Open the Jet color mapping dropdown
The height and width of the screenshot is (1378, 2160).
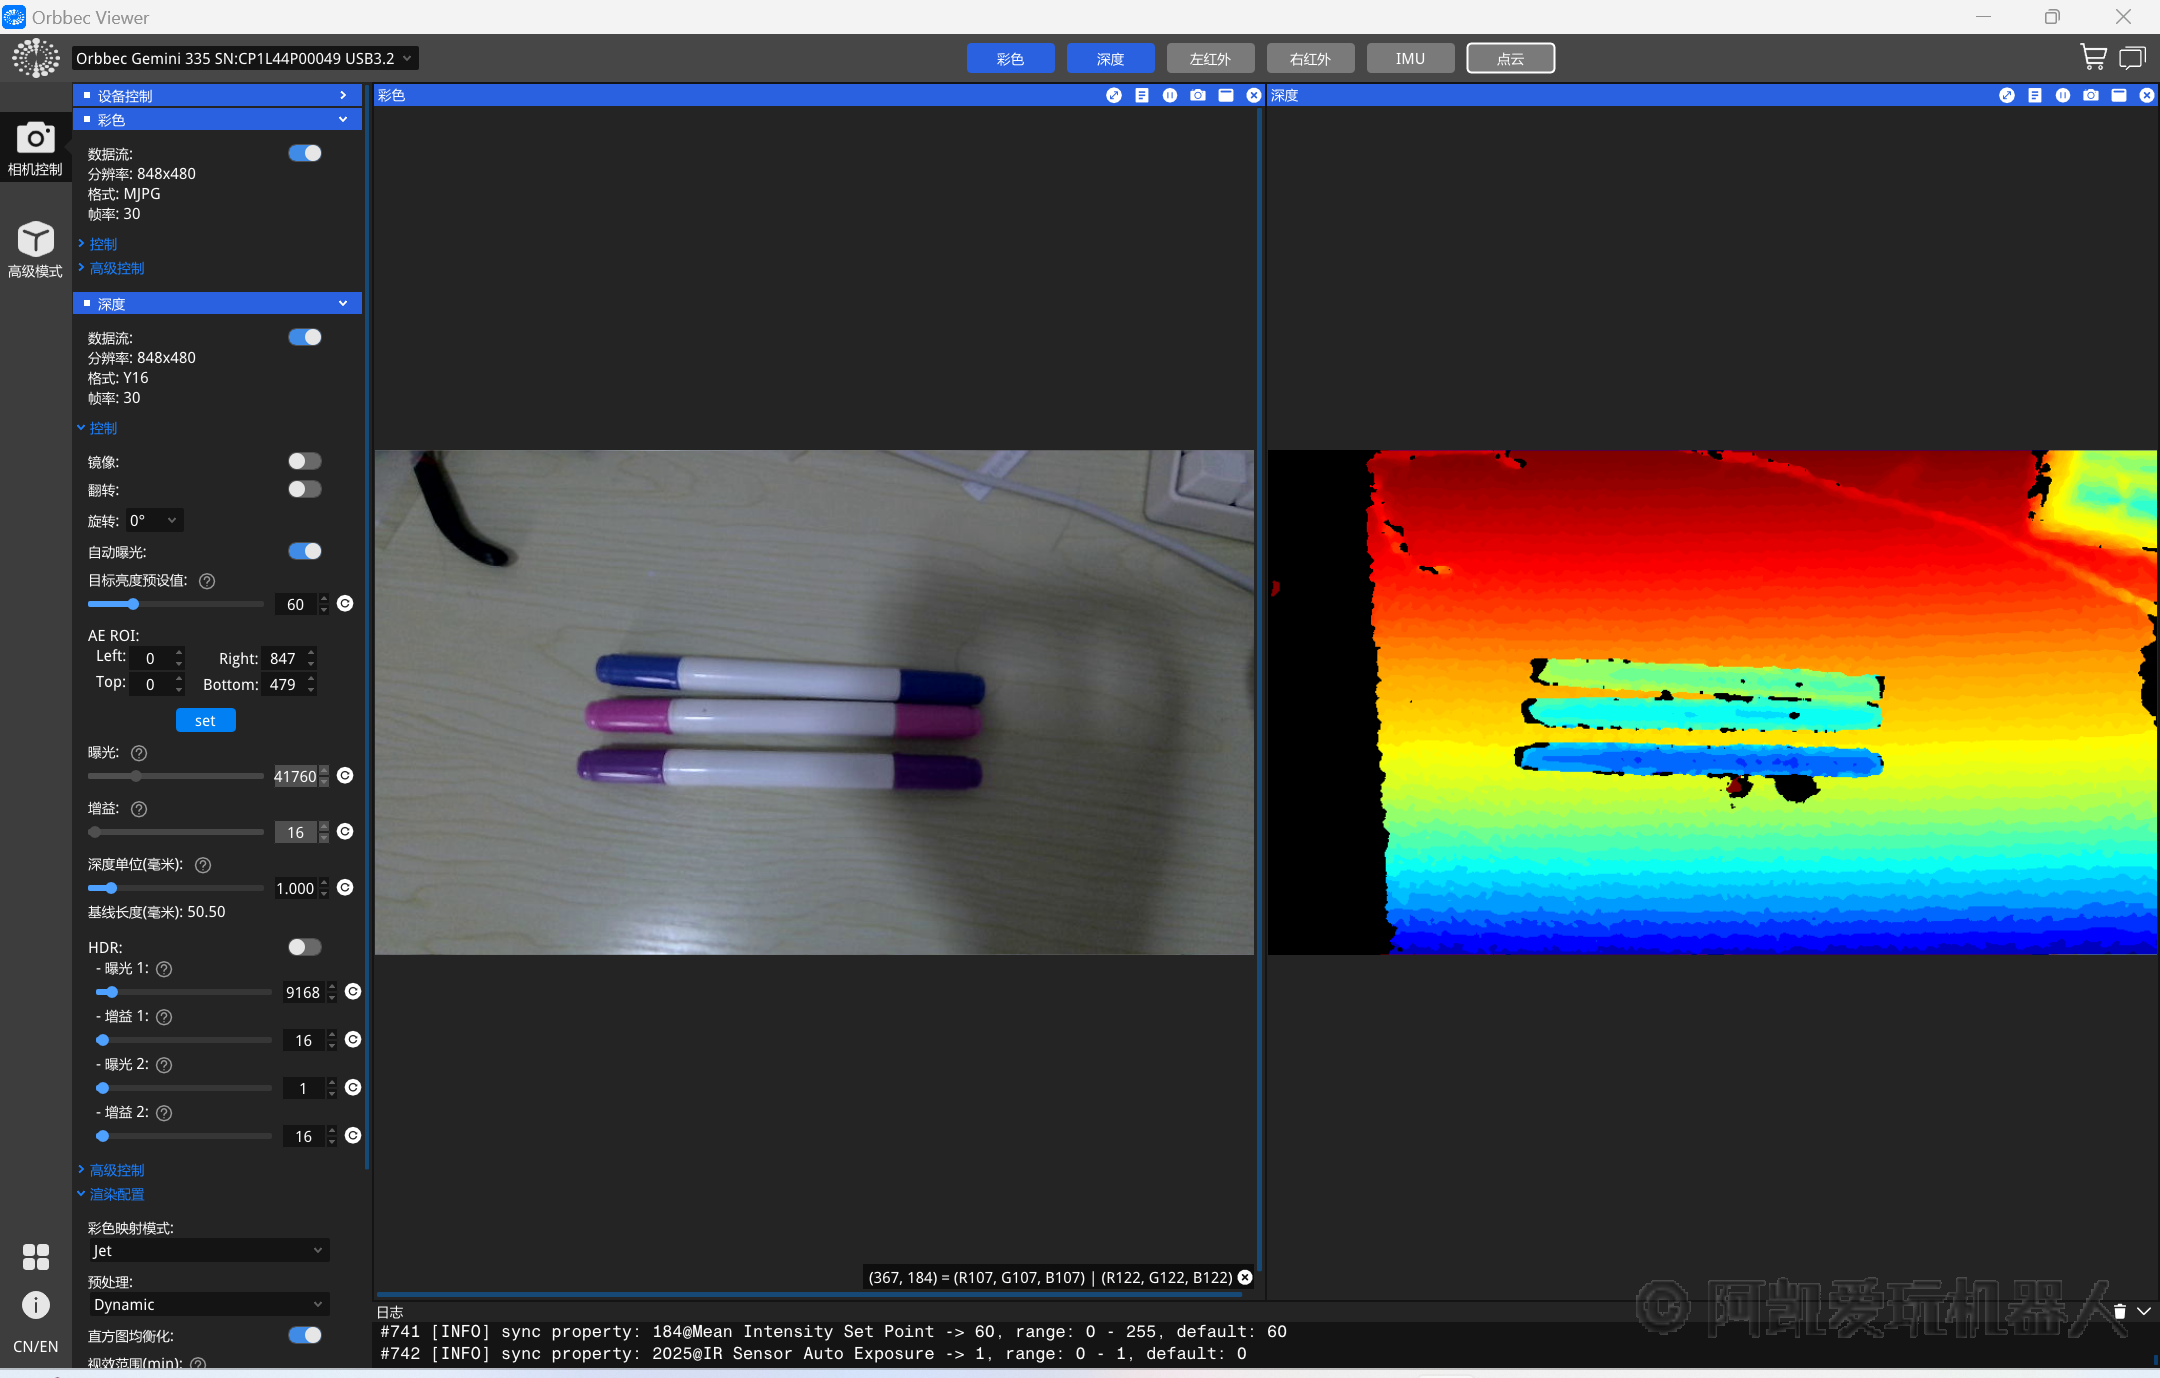click(x=208, y=1250)
